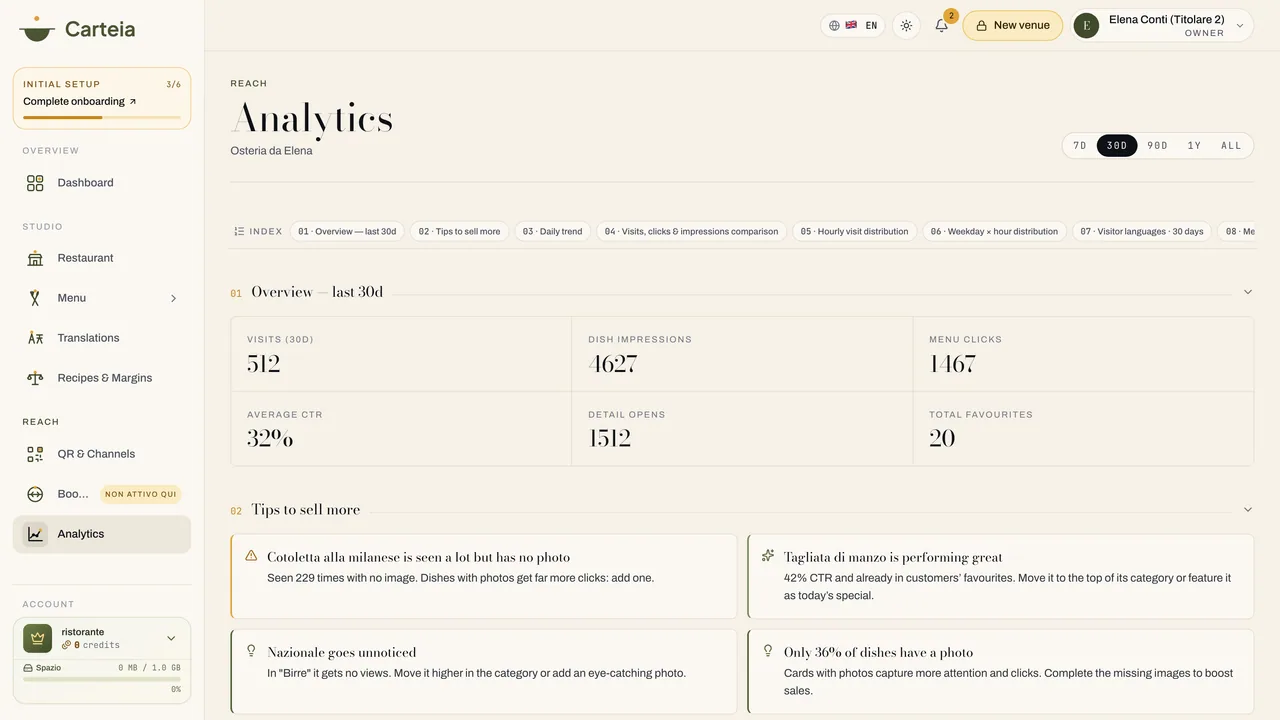Click the Carteia logo icon
Image resolution: width=1280 pixels, height=720 pixels.
37,28
